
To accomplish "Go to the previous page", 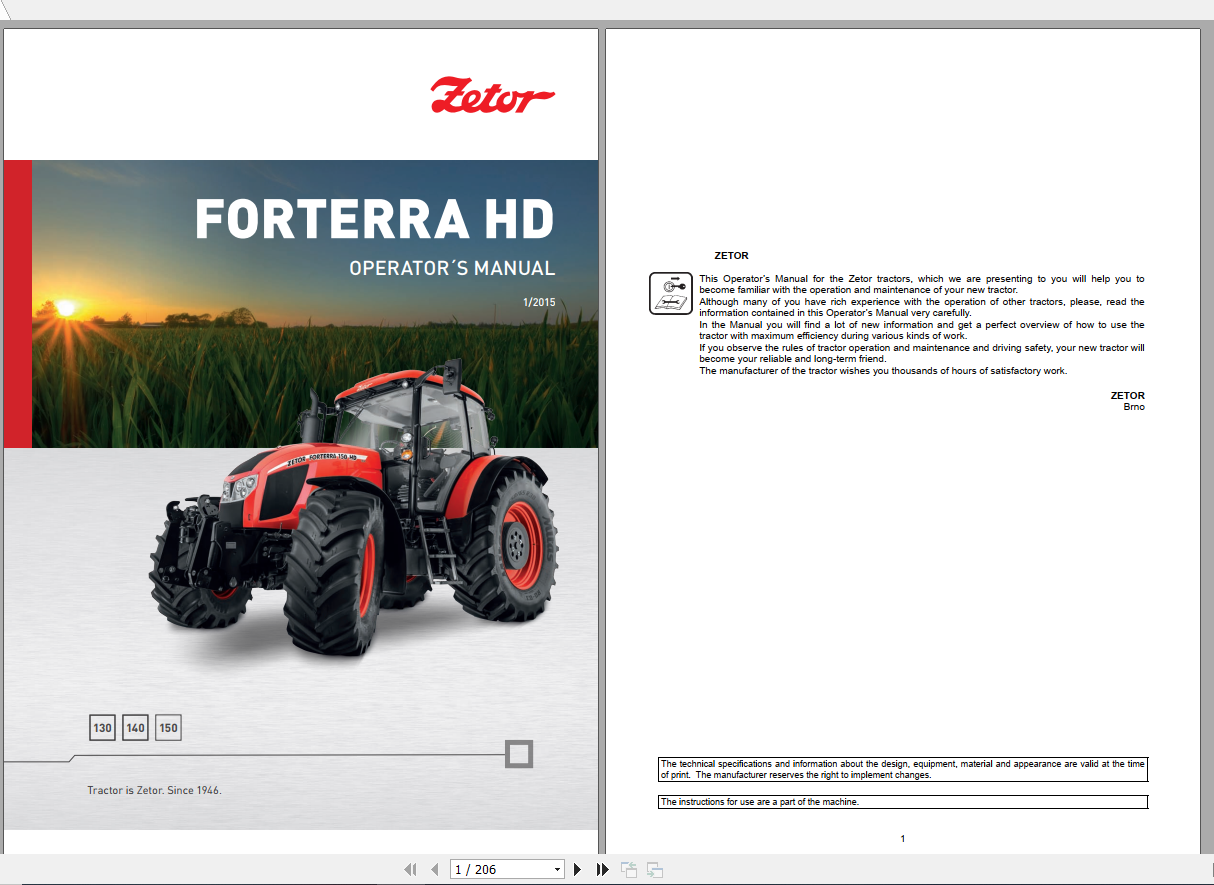I will 434,870.
